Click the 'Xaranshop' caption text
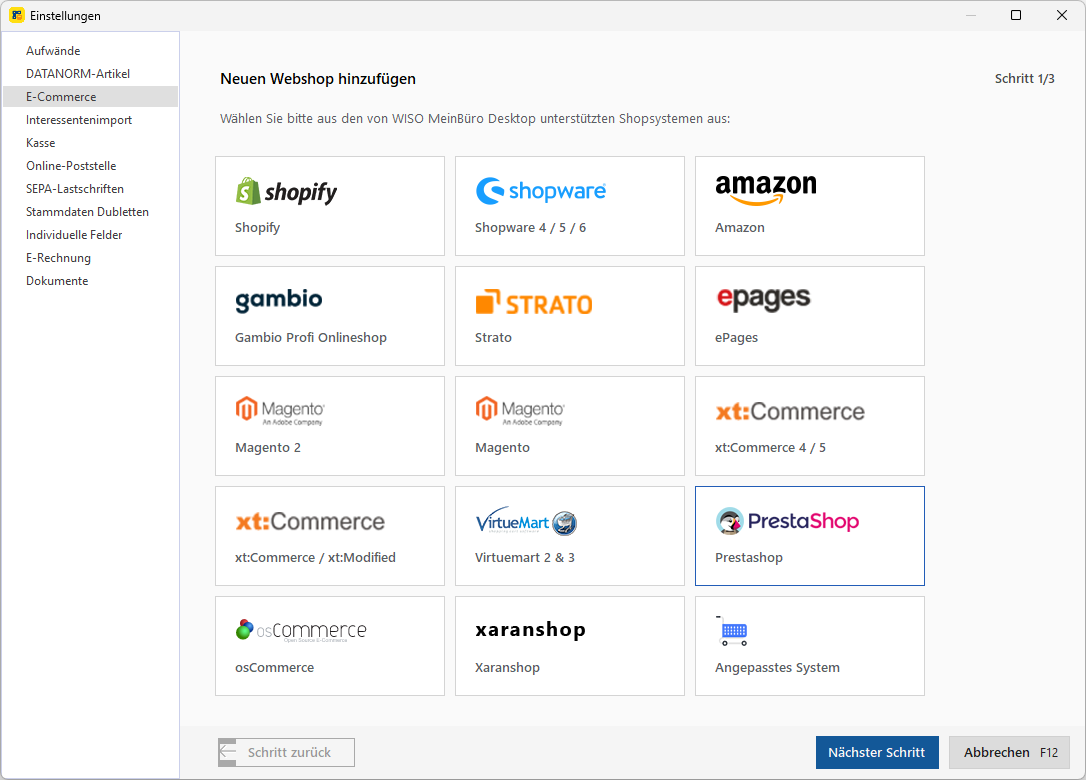1086x780 pixels. click(507, 668)
